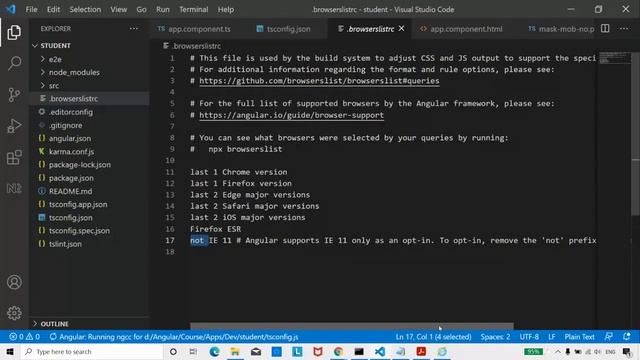Viewport: 640px width, 360px height.
Task: Click the editor minimap
Action: click(615, 58)
